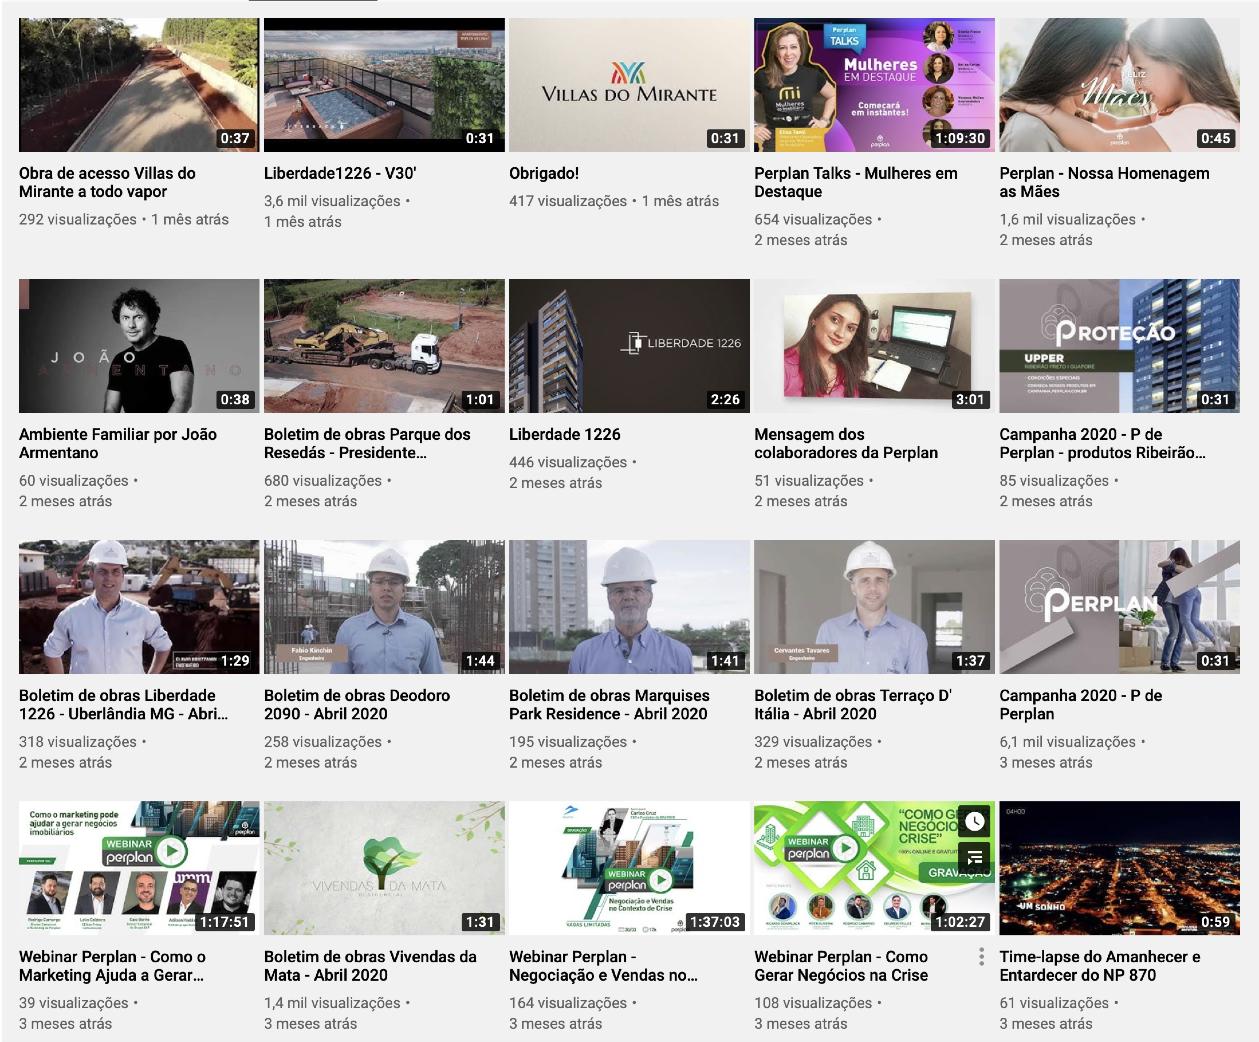1259x1042 pixels.
Task: Click the title Perplan - Nossa Homenagem as Mães
Action: pos(1104,182)
